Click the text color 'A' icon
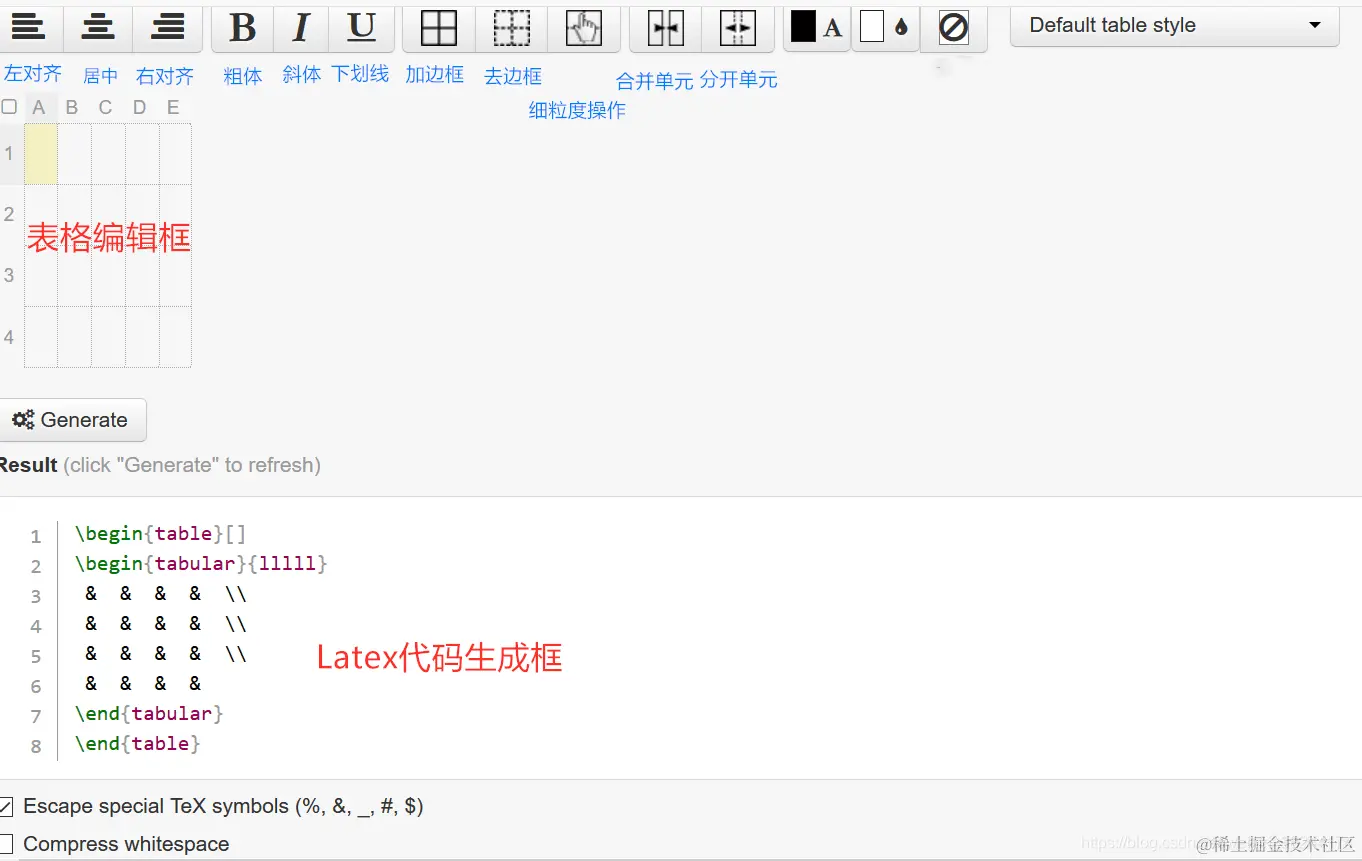Screen dimensions: 1362x861 tap(815, 28)
